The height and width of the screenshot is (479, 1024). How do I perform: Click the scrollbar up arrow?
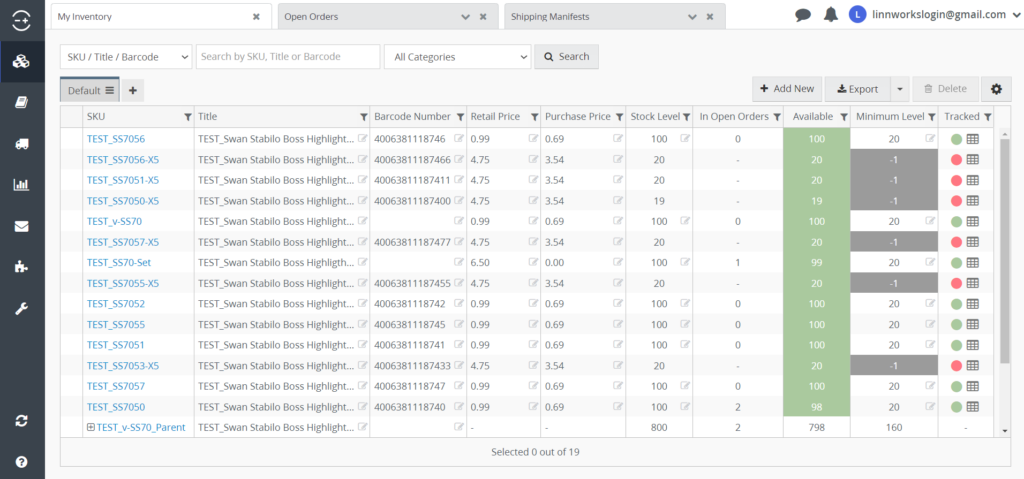tap(1004, 133)
